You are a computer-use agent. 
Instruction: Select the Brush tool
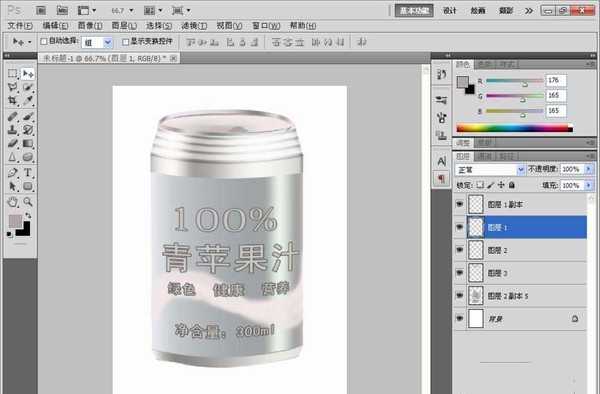click(x=28, y=116)
